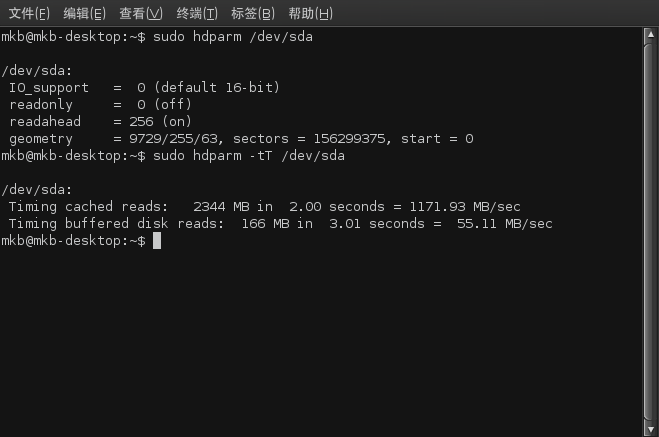
Task: Click the 'Timing buffered disk reads' line
Action: click(x=280, y=224)
